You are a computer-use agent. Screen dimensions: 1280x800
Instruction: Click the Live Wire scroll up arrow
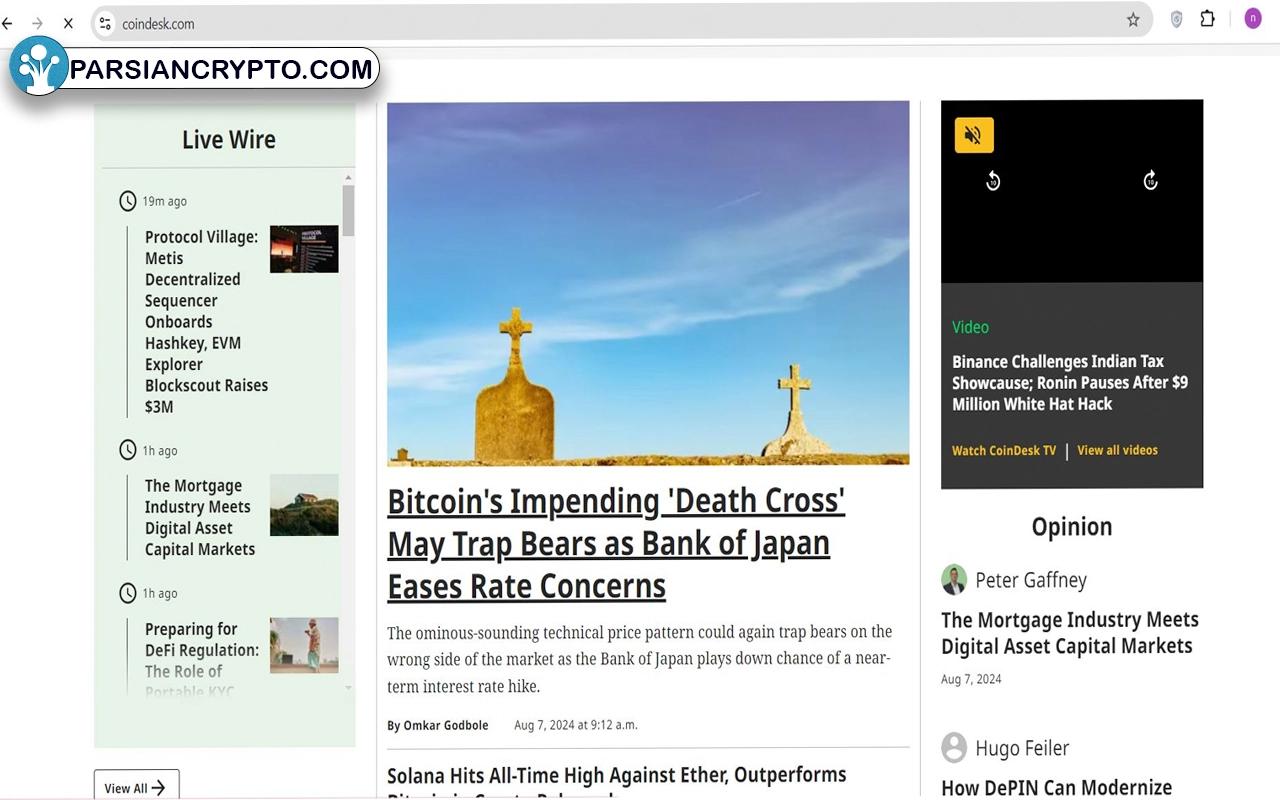pyautogui.click(x=348, y=177)
